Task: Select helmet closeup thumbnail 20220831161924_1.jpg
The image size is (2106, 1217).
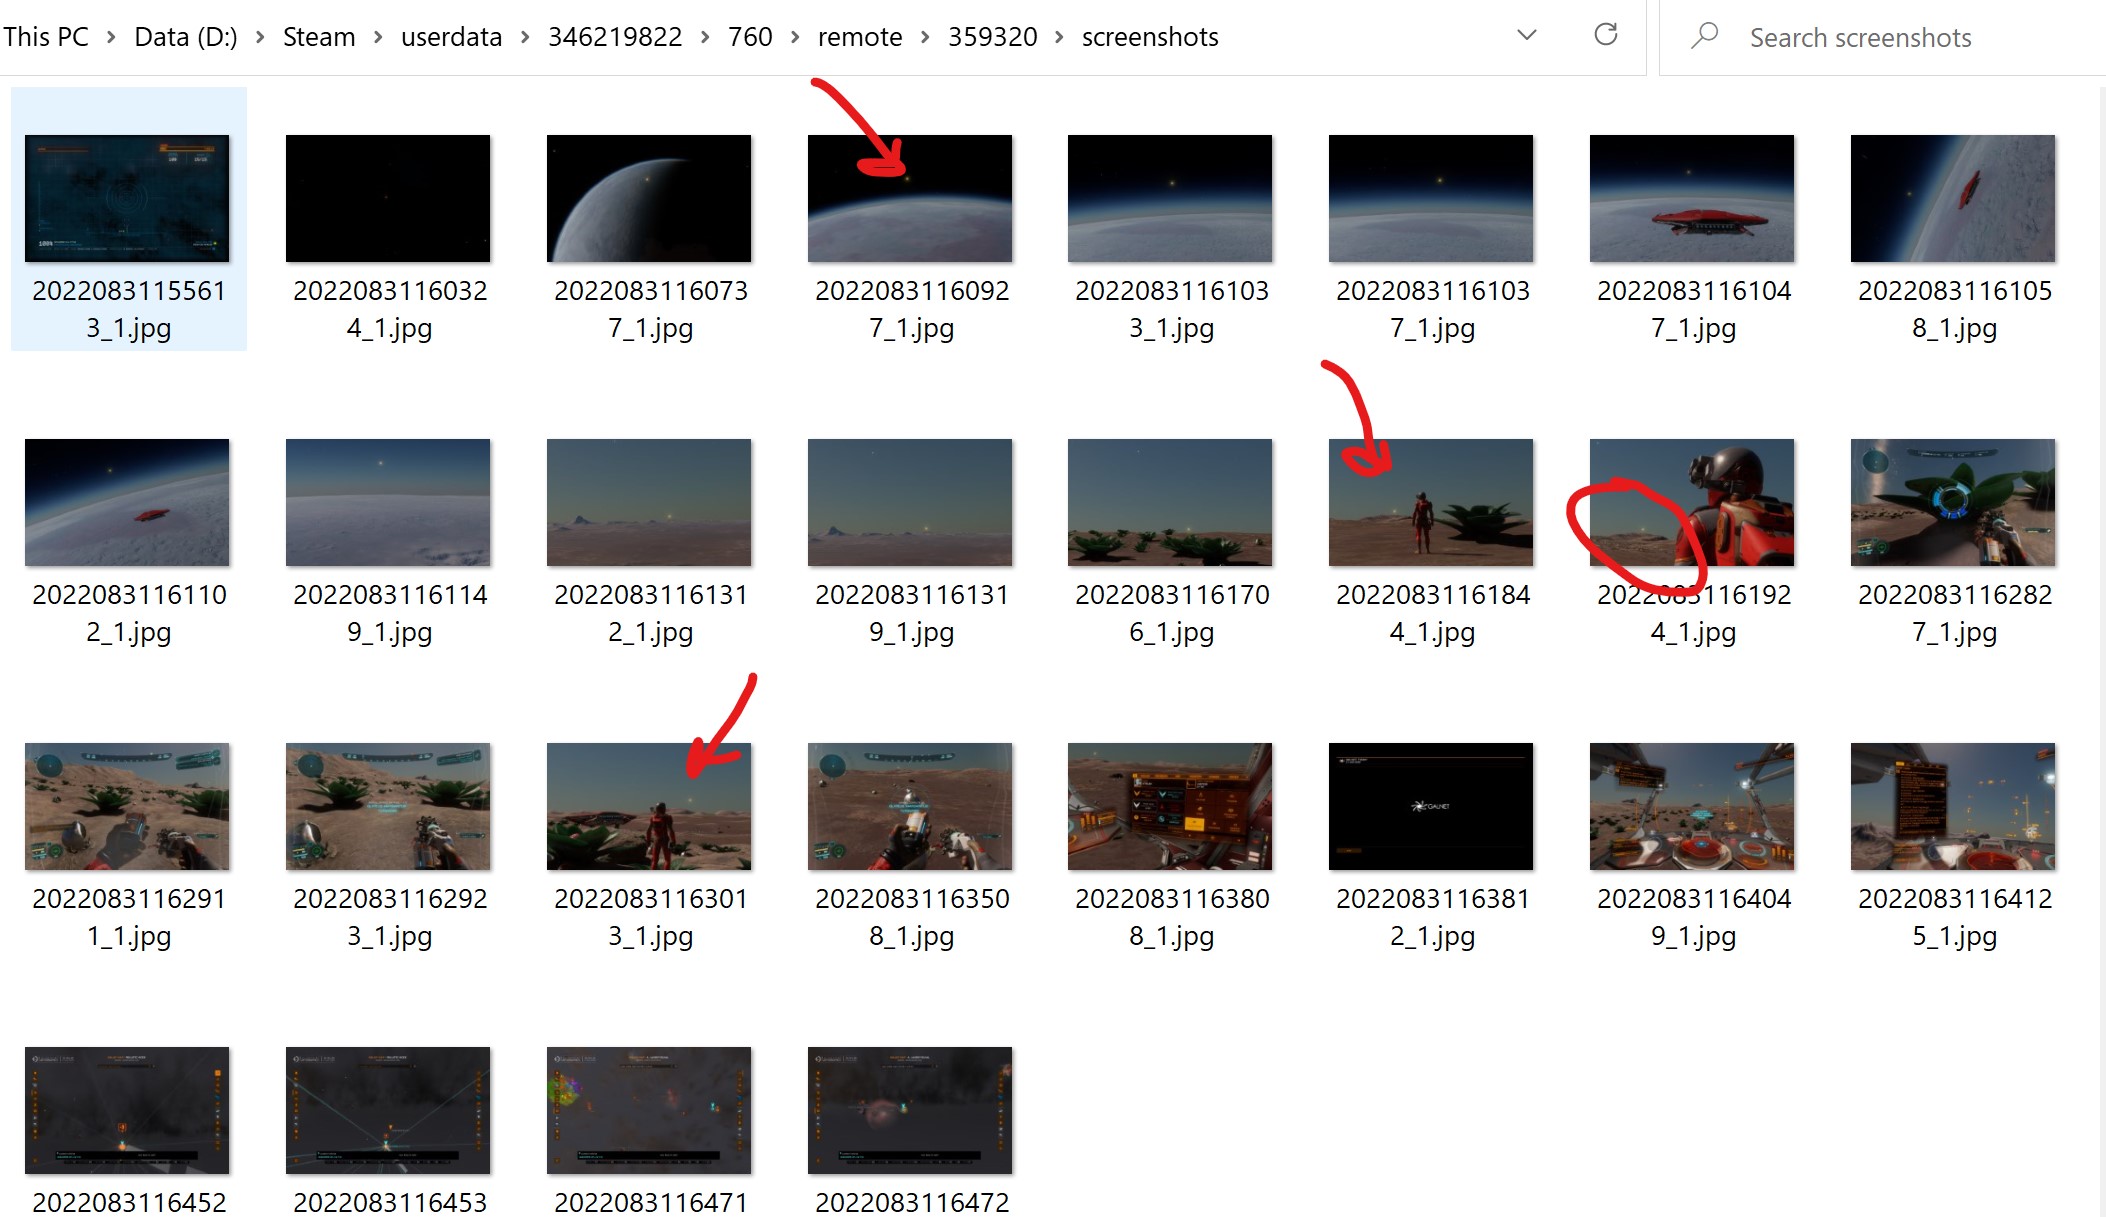Action: 1692,502
